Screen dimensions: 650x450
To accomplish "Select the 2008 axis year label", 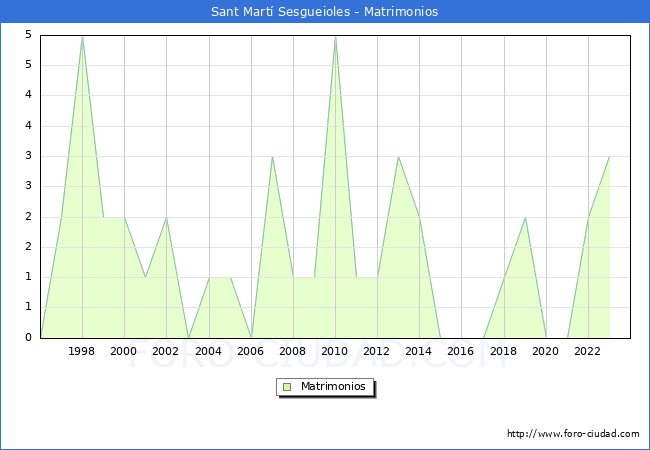I will [x=293, y=351].
